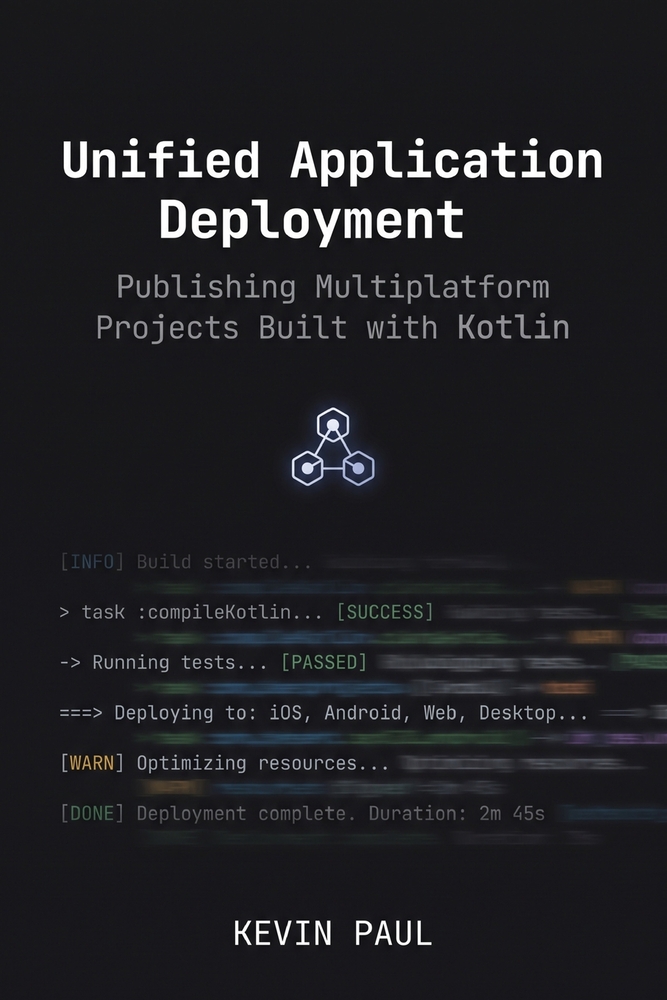Click the "Deployment complete. Duration: 2m 45s" text
Screen dimensions: 667x1000
tap(341, 814)
